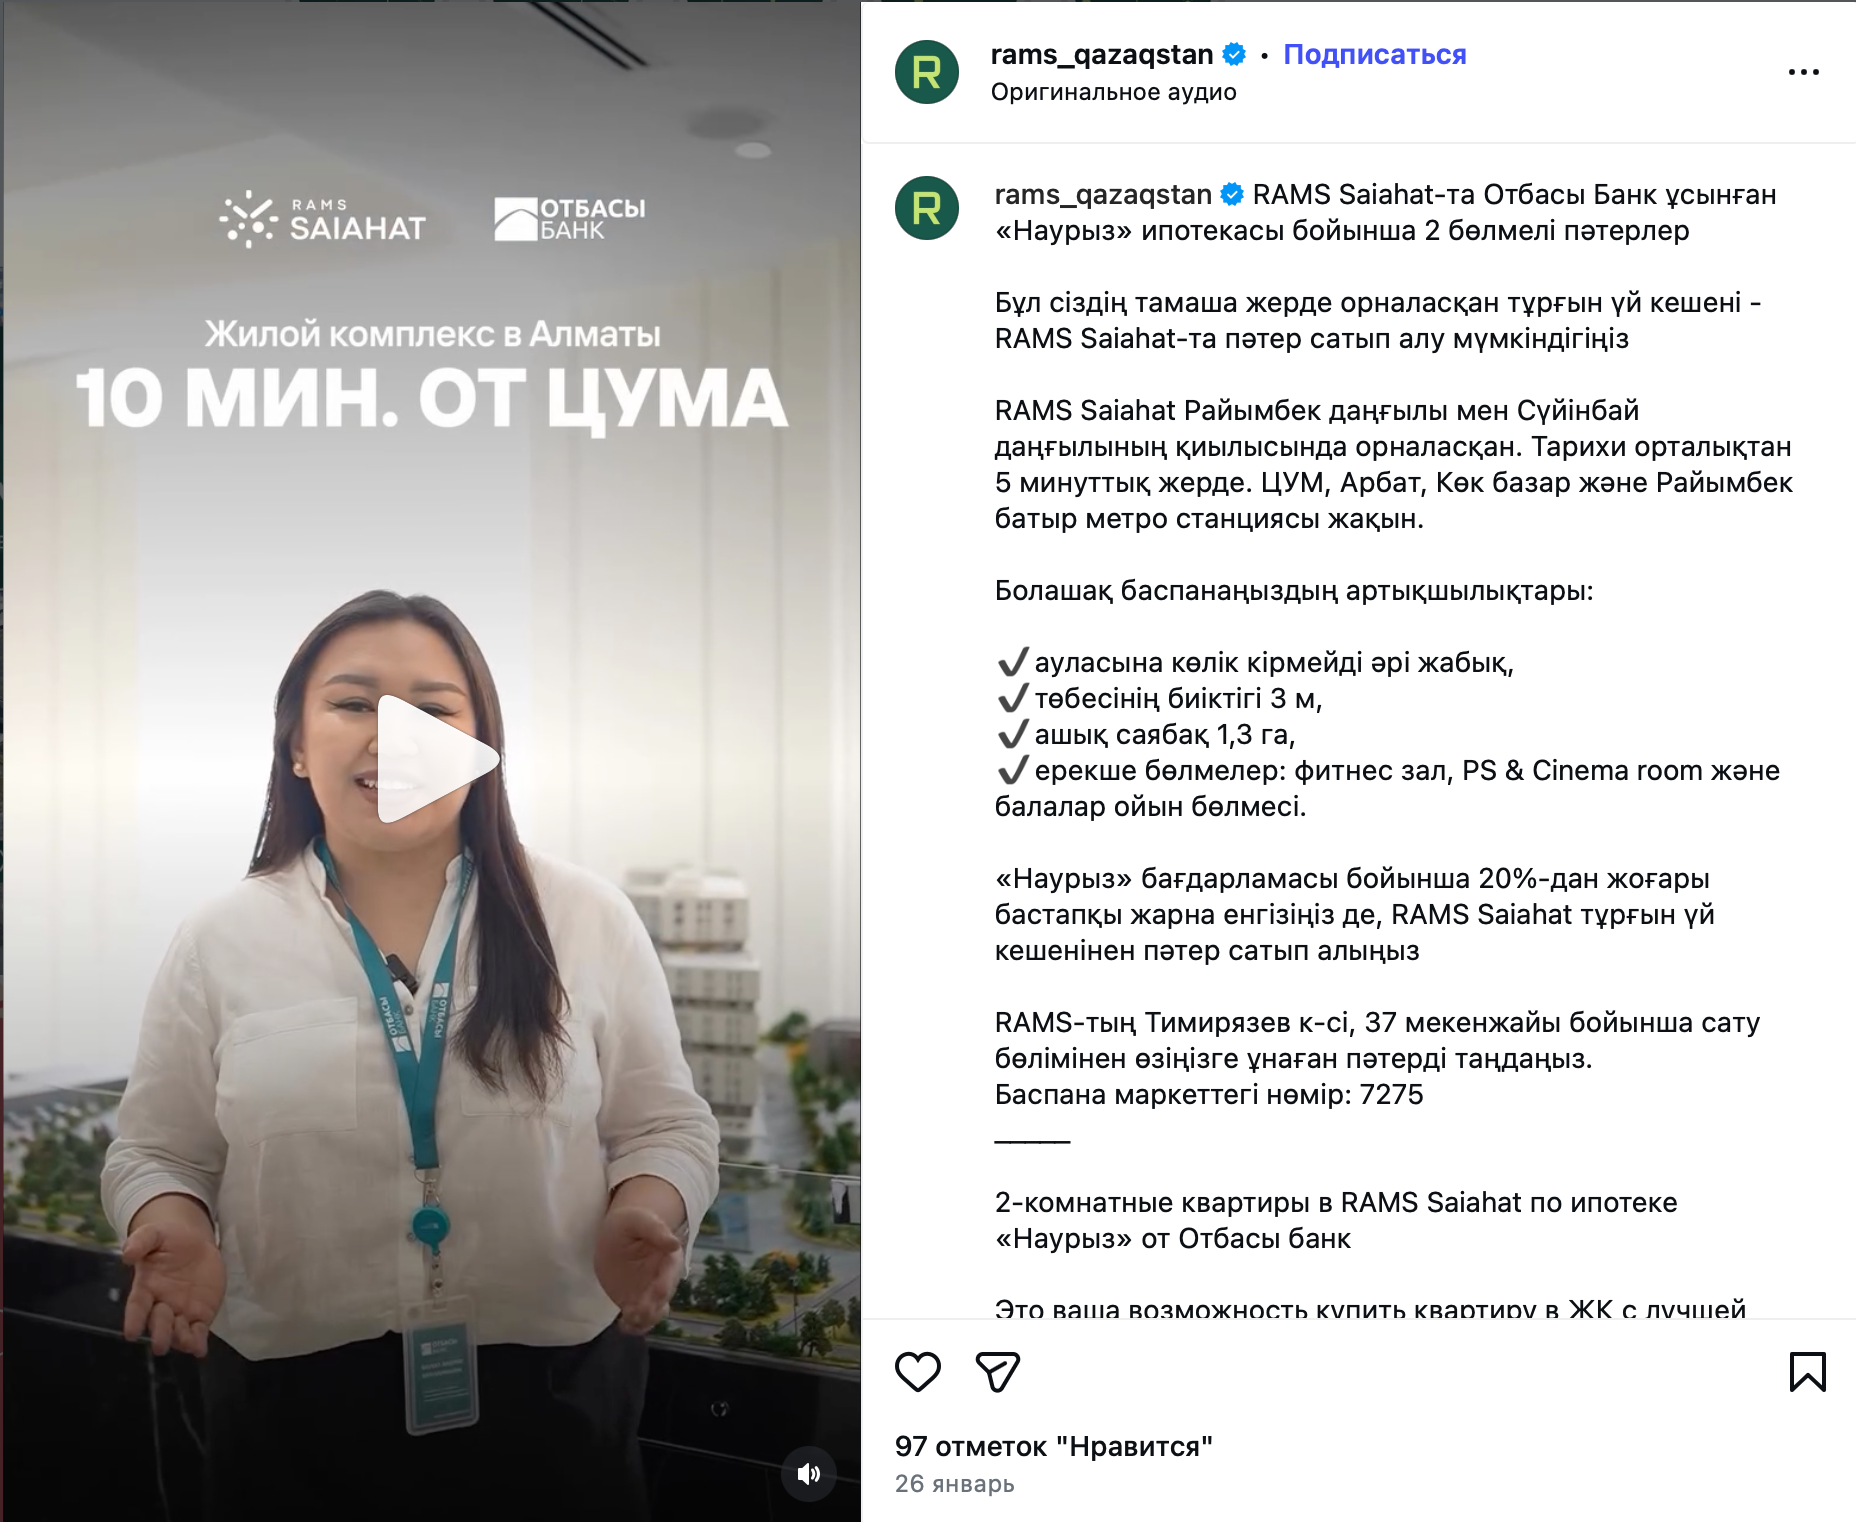Click the verified badge in the caption

1232,194
